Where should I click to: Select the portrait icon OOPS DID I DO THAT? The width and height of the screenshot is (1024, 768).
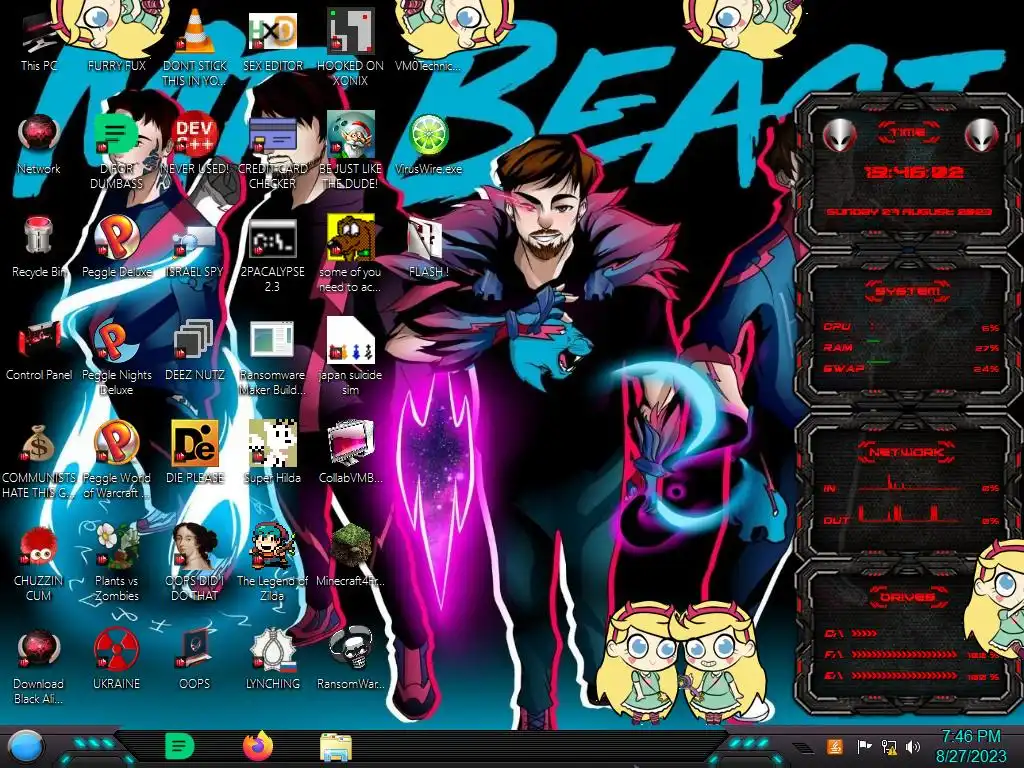[x=195, y=546]
